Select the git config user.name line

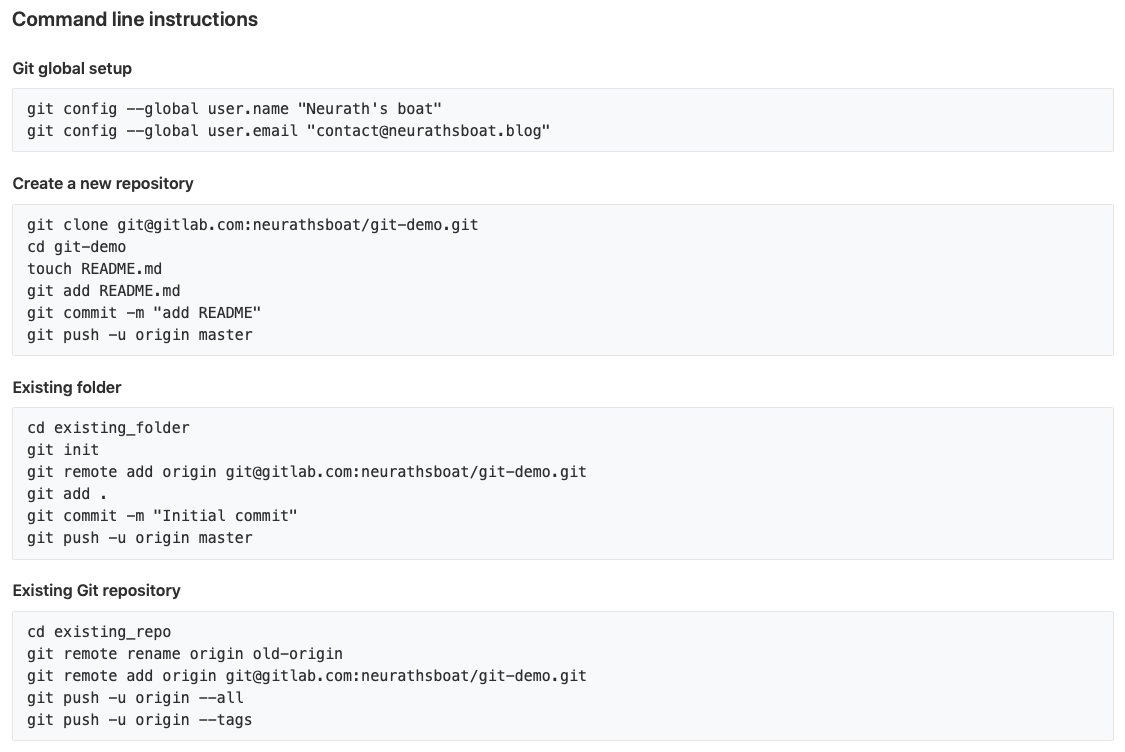pos(235,109)
